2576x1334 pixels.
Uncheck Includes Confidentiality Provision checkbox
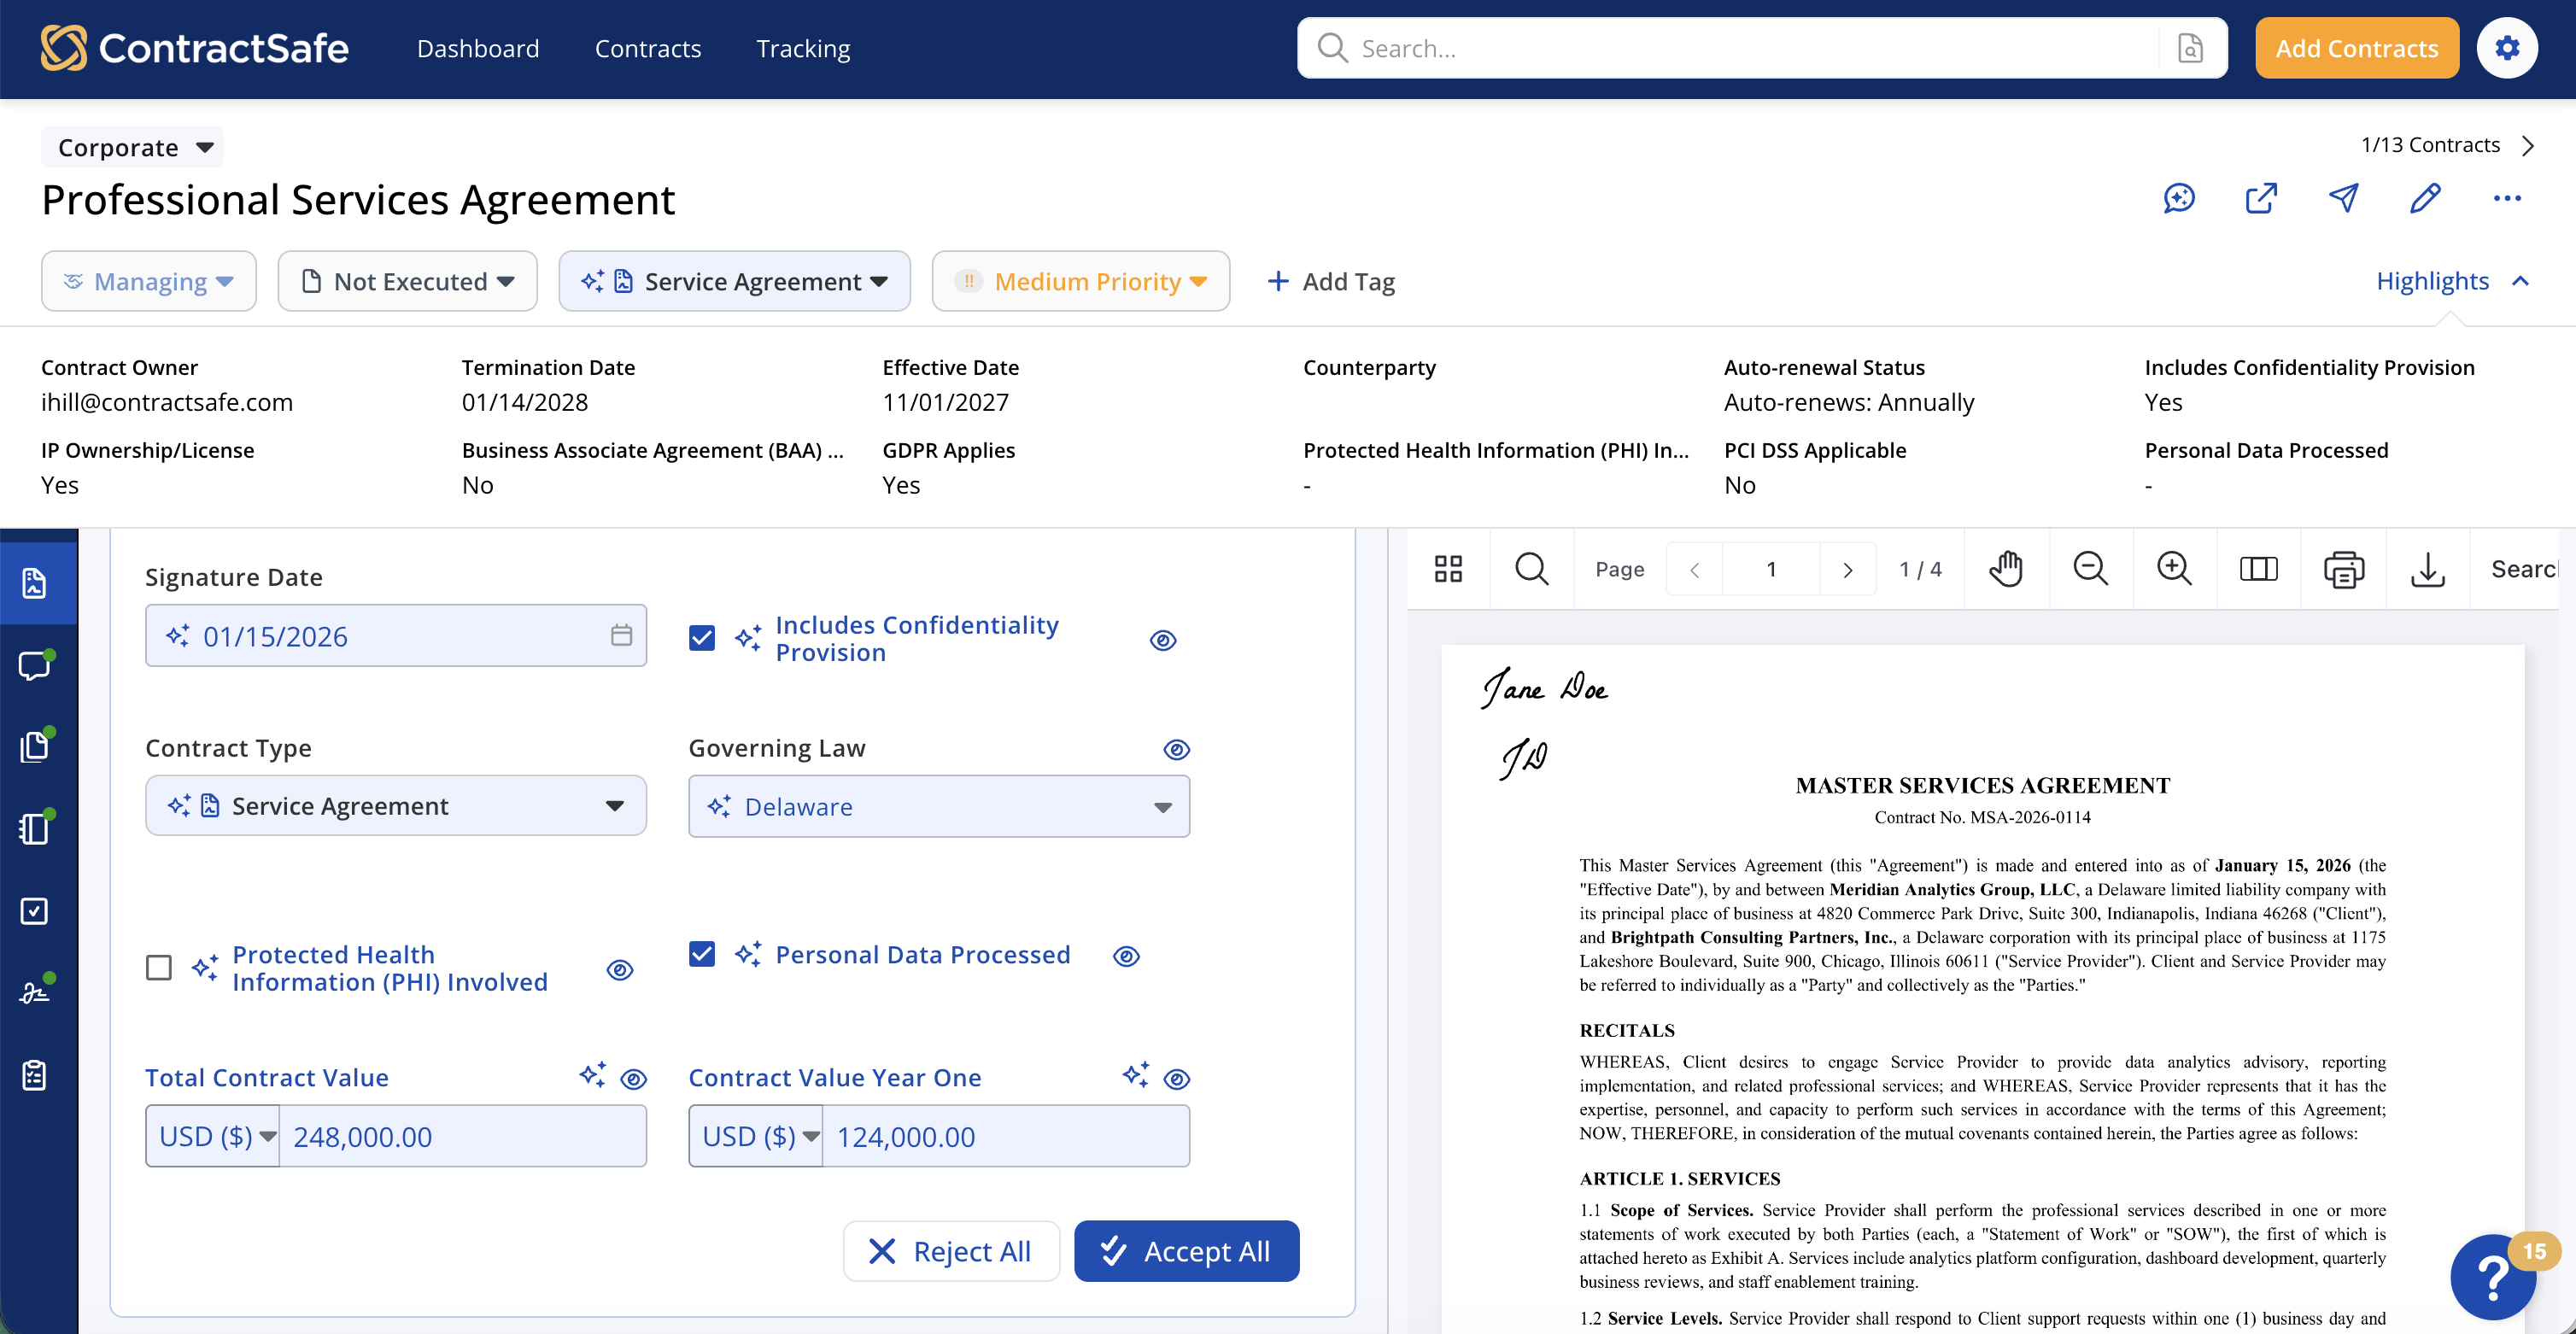(x=702, y=638)
